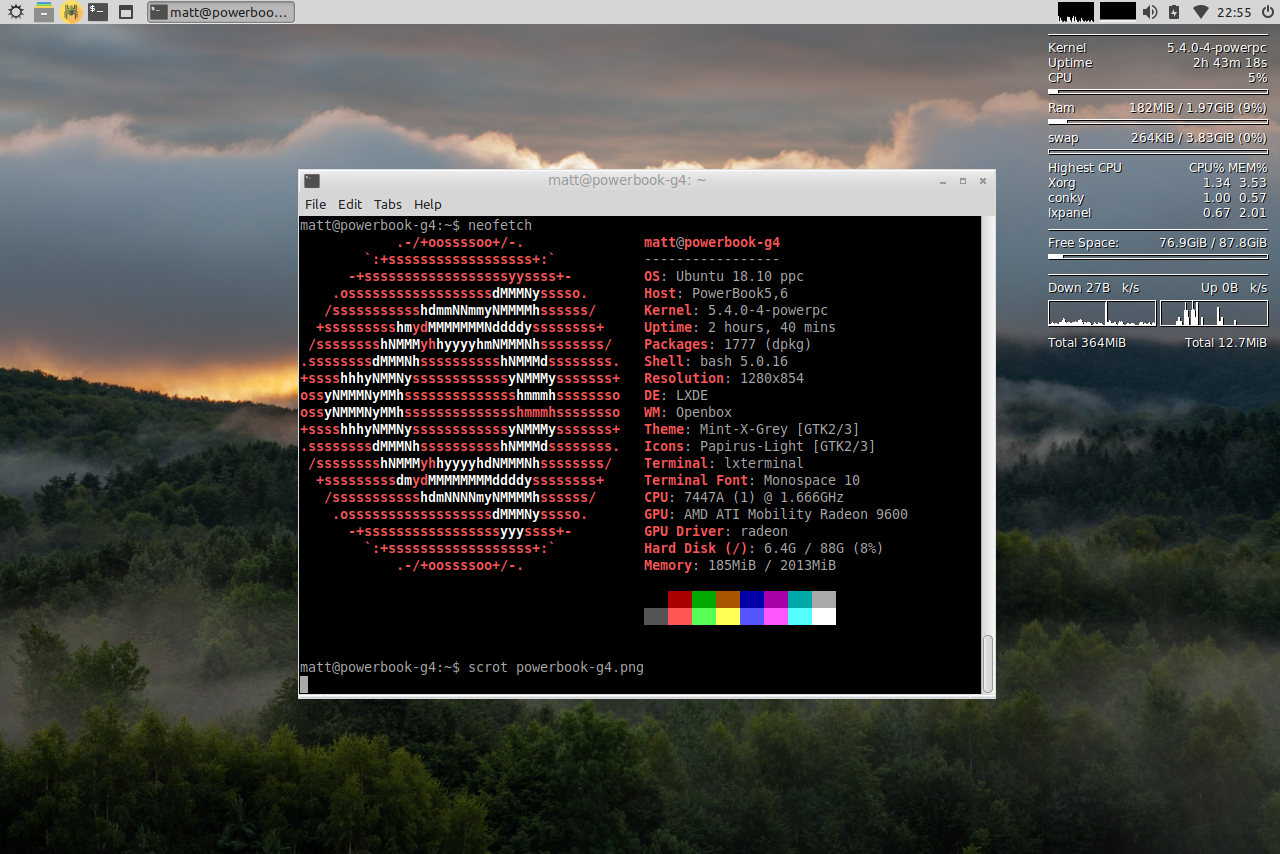Click the Ubuntu ASCII logo in terminal
The height and width of the screenshot is (854, 1280).
(460, 404)
